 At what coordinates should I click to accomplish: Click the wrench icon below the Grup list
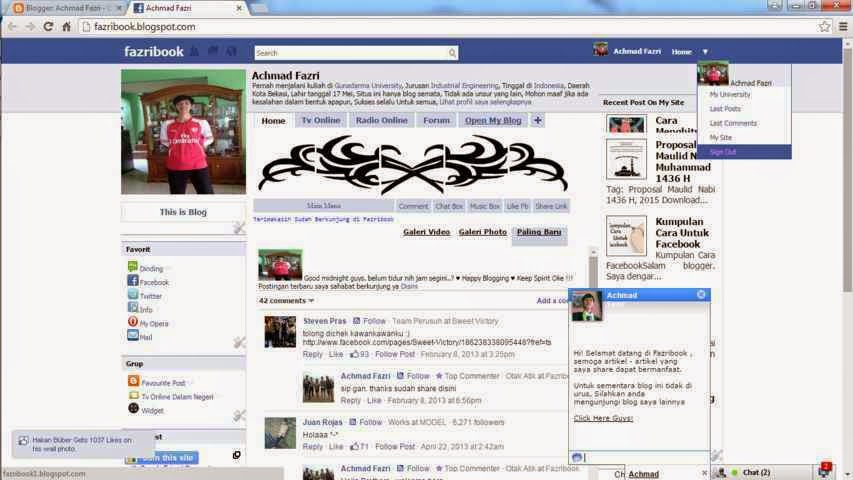point(239,416)
